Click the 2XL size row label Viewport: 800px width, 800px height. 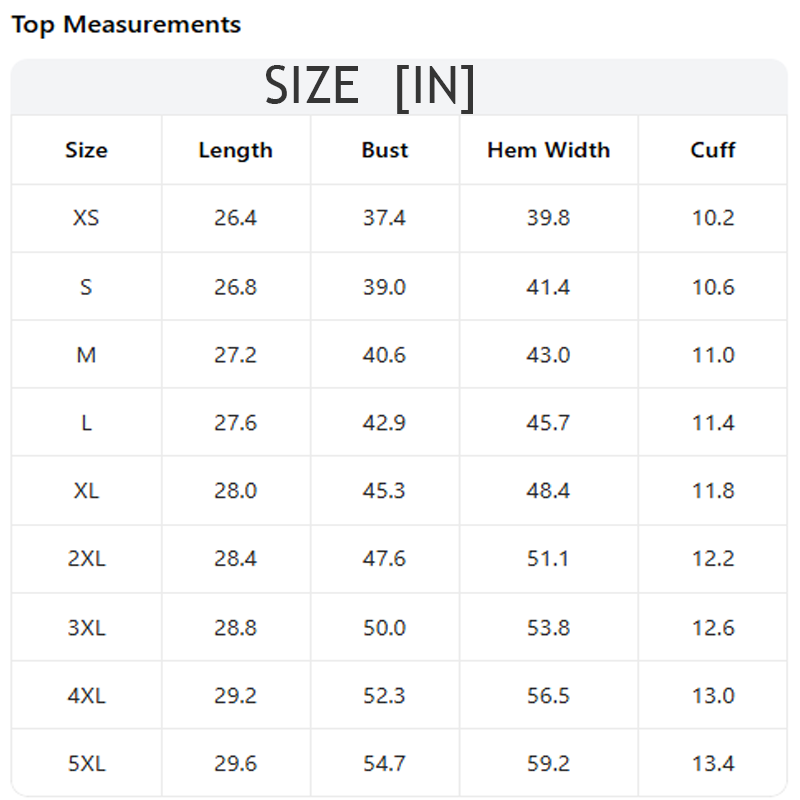coord(86,558)
